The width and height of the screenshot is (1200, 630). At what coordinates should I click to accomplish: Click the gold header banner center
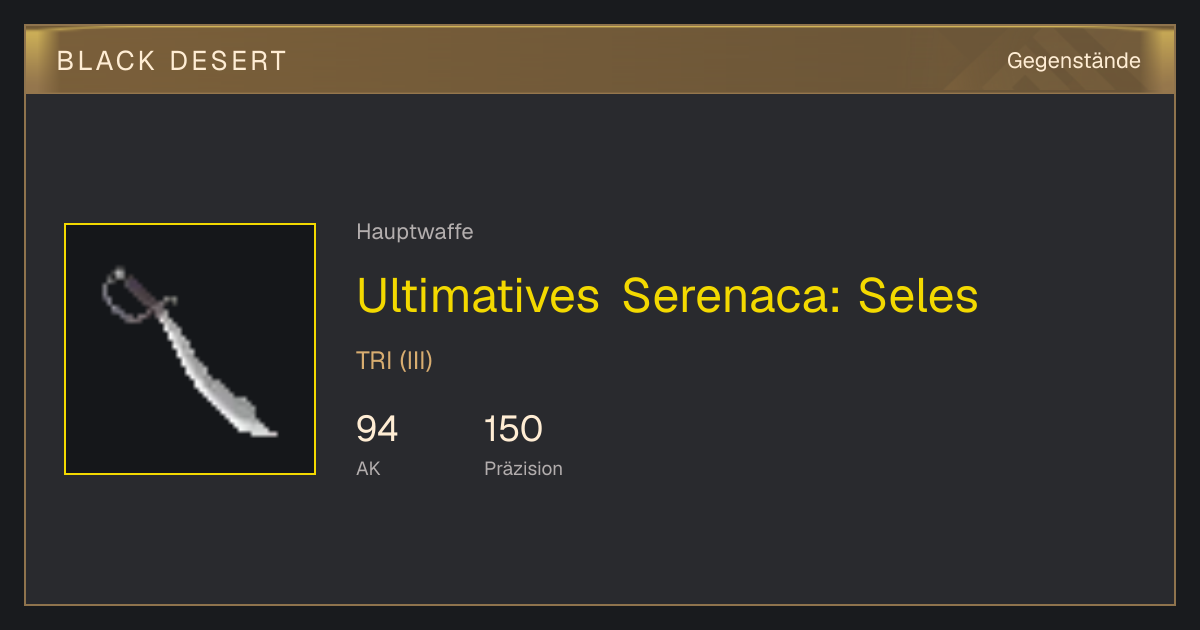pos(600,60)
